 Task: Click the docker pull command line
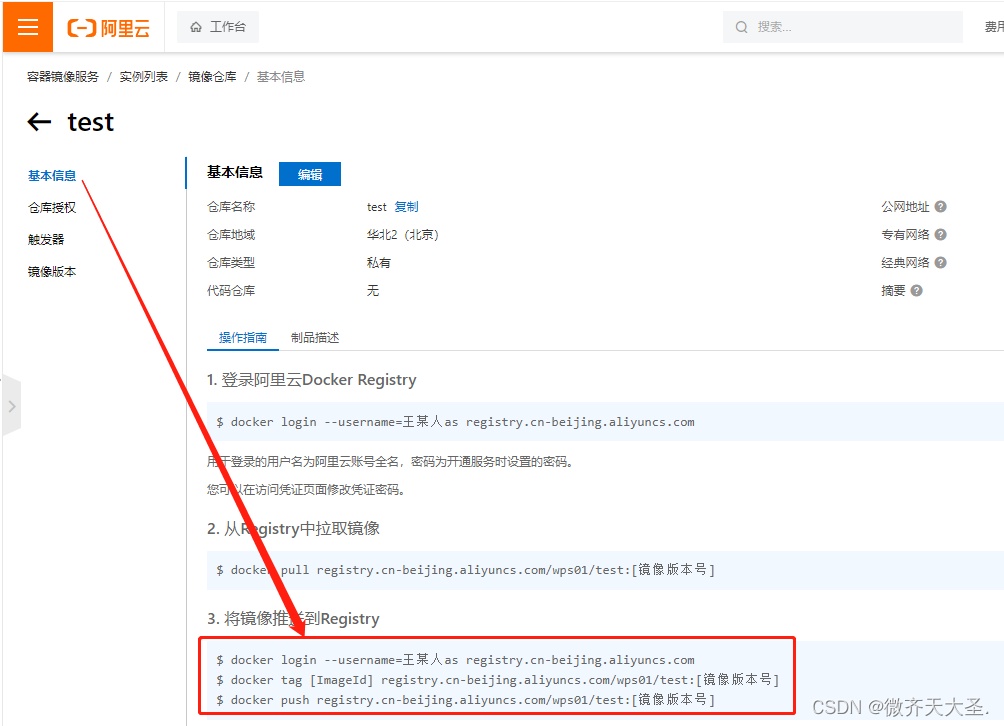click(x=466, y=570)
